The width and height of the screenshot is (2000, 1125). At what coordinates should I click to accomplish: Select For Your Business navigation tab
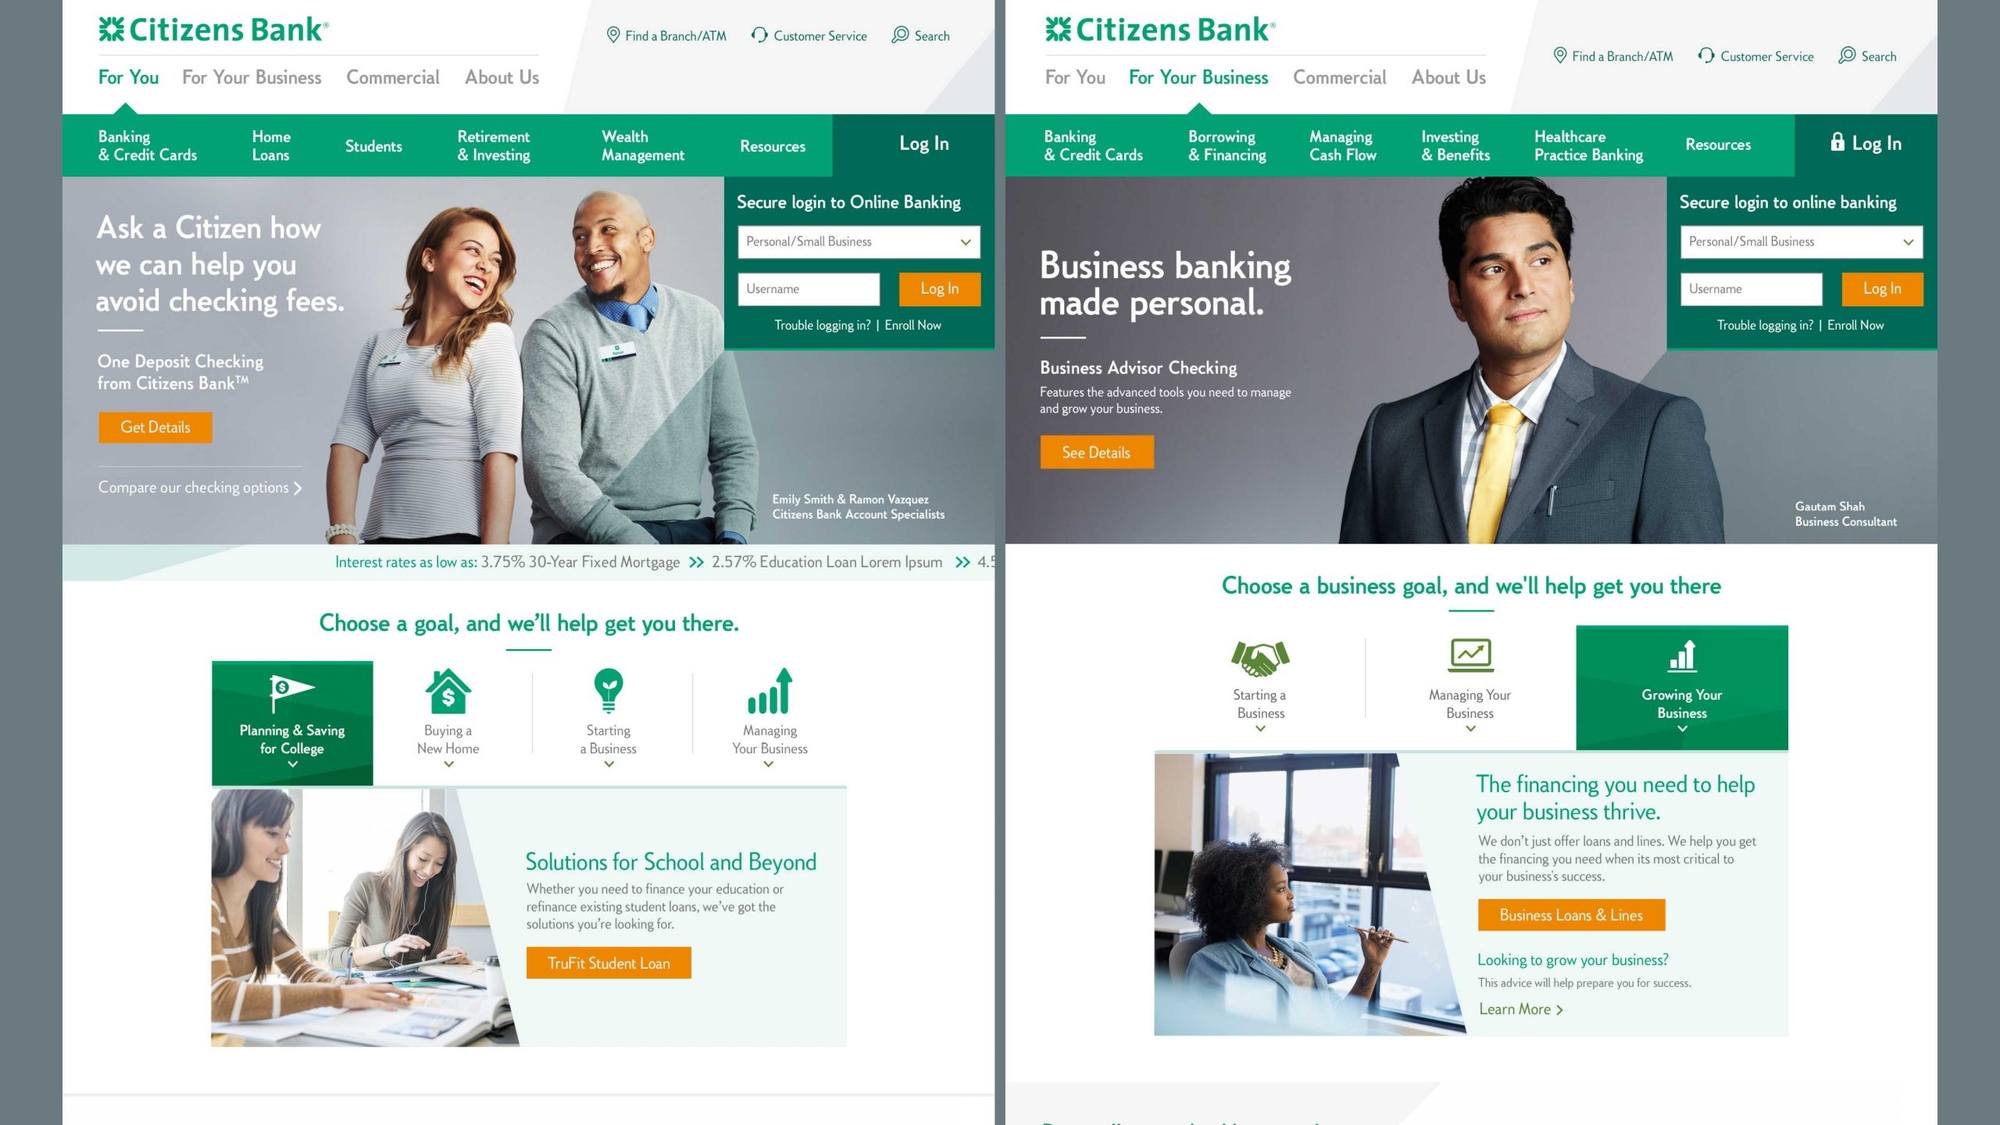1196,77
